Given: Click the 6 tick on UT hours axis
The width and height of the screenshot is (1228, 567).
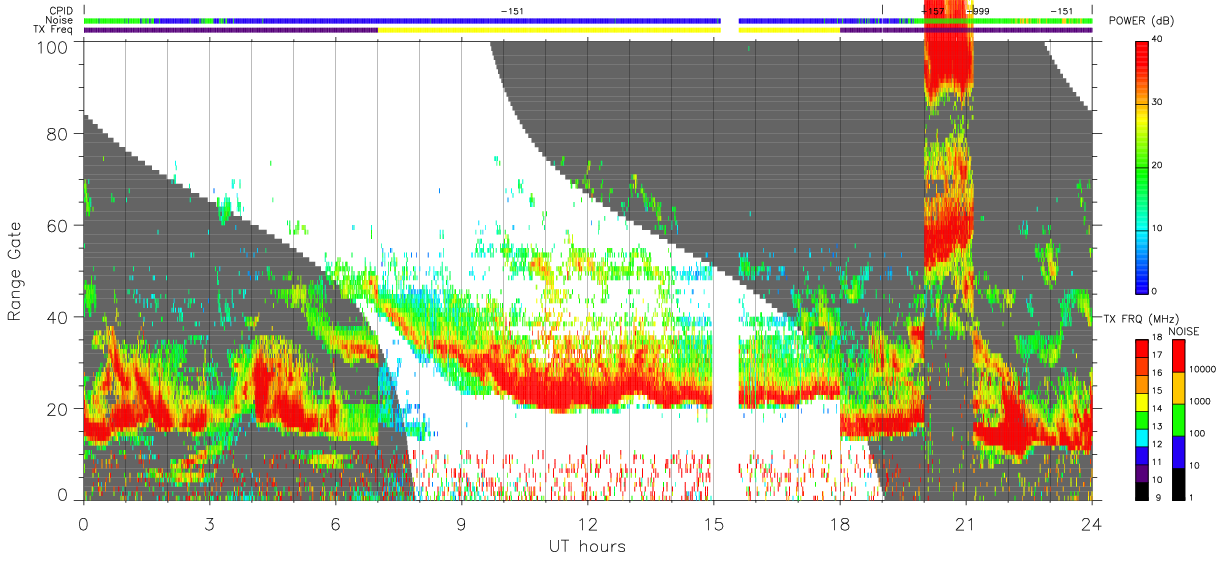Looking at the screenshot, I should [335, 523].
